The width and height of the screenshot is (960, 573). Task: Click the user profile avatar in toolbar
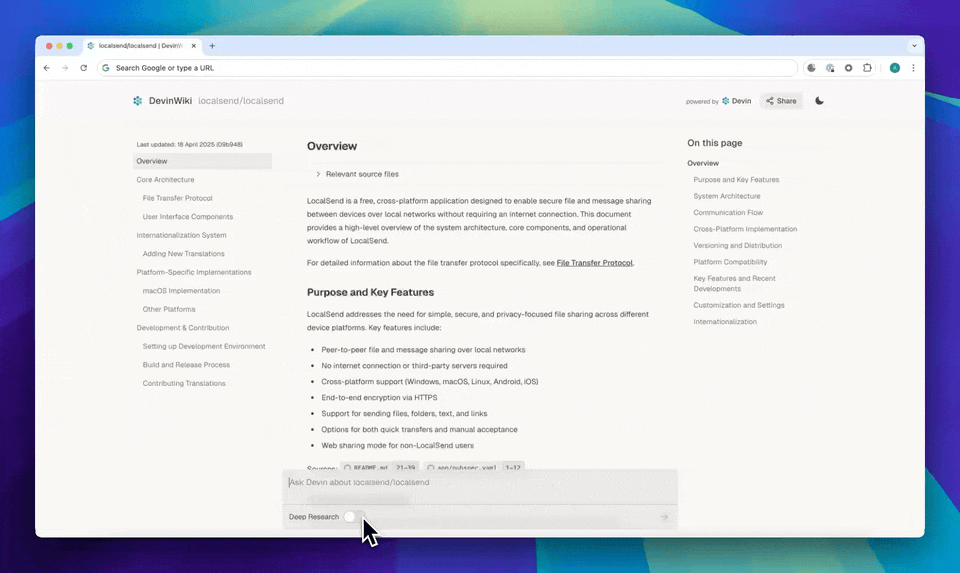(894, 68)
